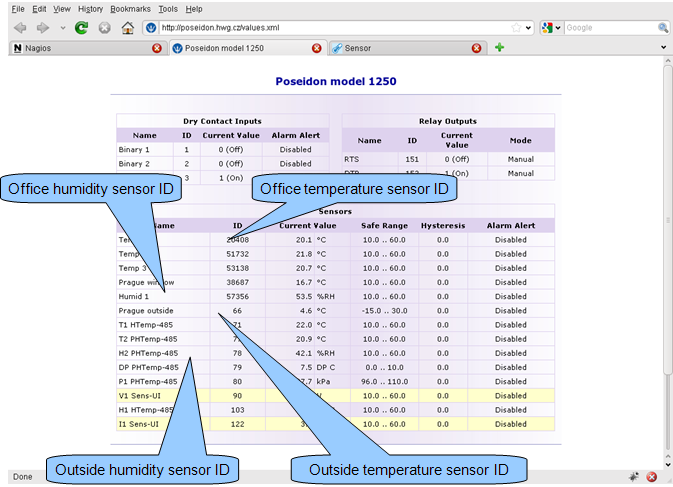Viewport: 673px width, 487px height.
Task: Click relay ID 151 cell
Action: pos(412,159)
